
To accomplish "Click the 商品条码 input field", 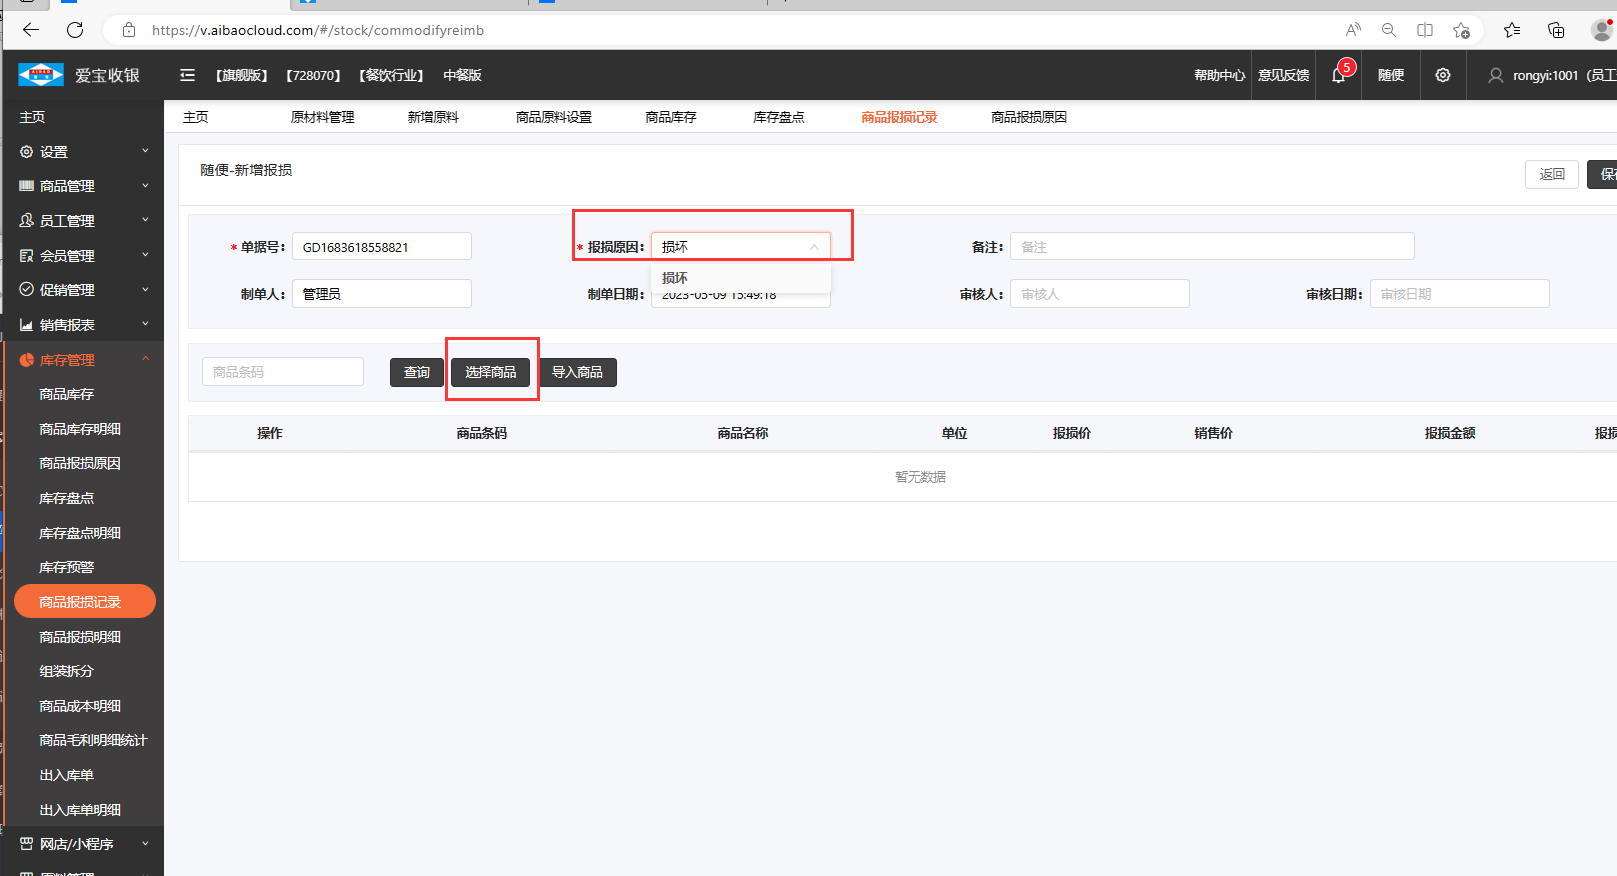I will pyautogui.click(x=283, y=372).
